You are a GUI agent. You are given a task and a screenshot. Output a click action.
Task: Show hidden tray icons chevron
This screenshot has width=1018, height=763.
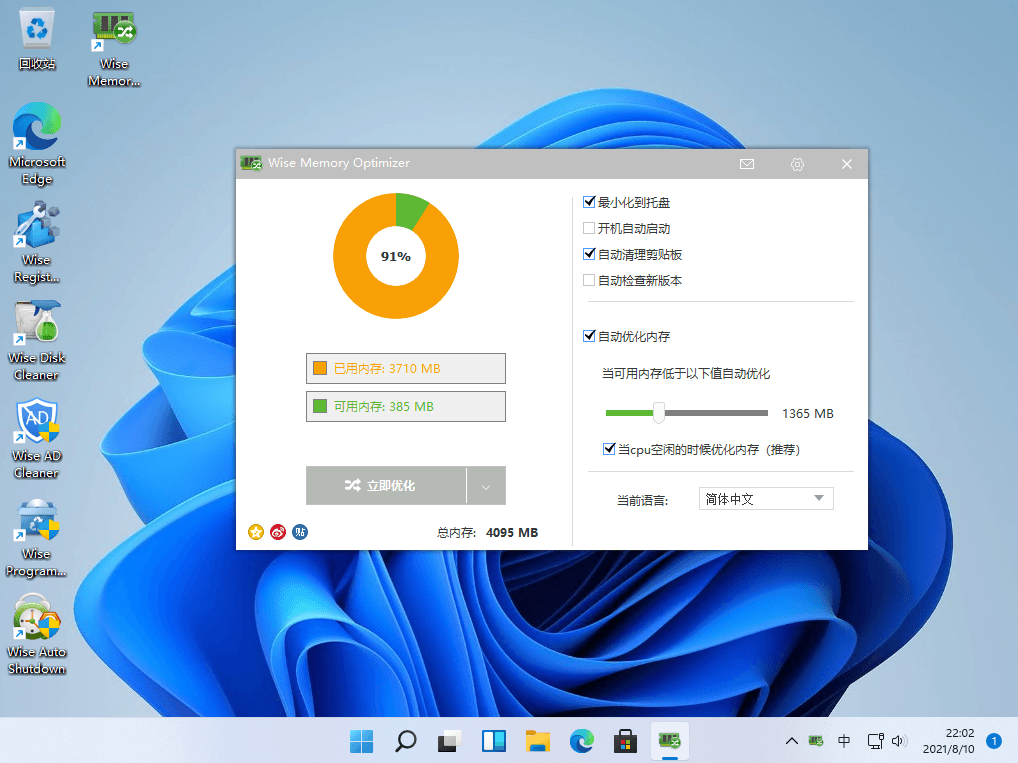click(x=791, y=741)
